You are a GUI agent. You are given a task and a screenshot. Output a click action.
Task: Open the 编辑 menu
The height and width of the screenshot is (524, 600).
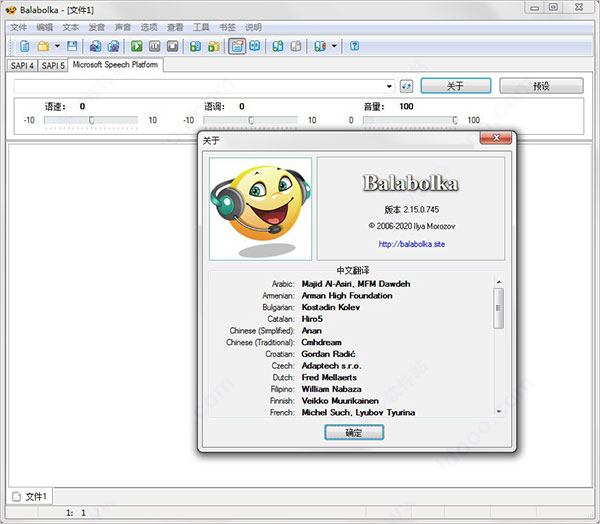[x=44, y=27]
